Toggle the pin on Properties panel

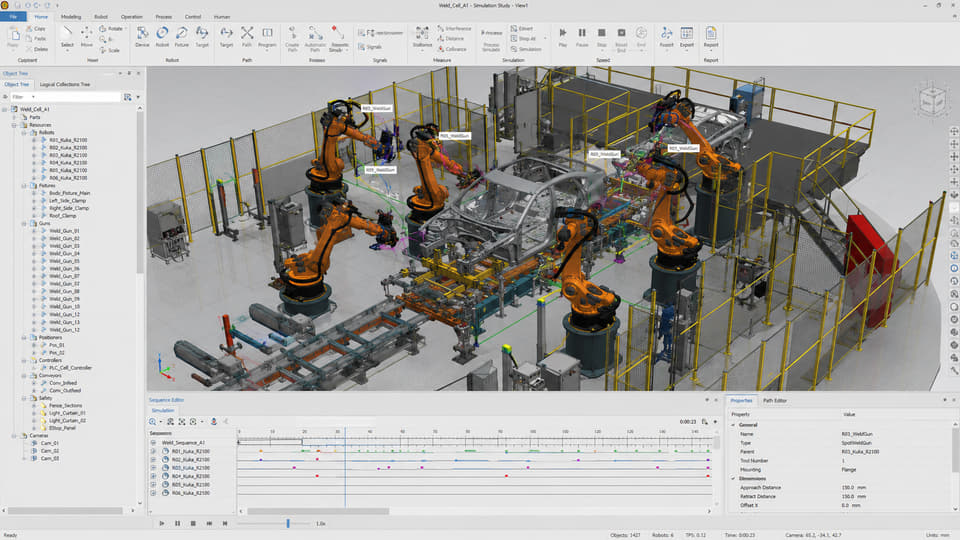coord(945,400)
